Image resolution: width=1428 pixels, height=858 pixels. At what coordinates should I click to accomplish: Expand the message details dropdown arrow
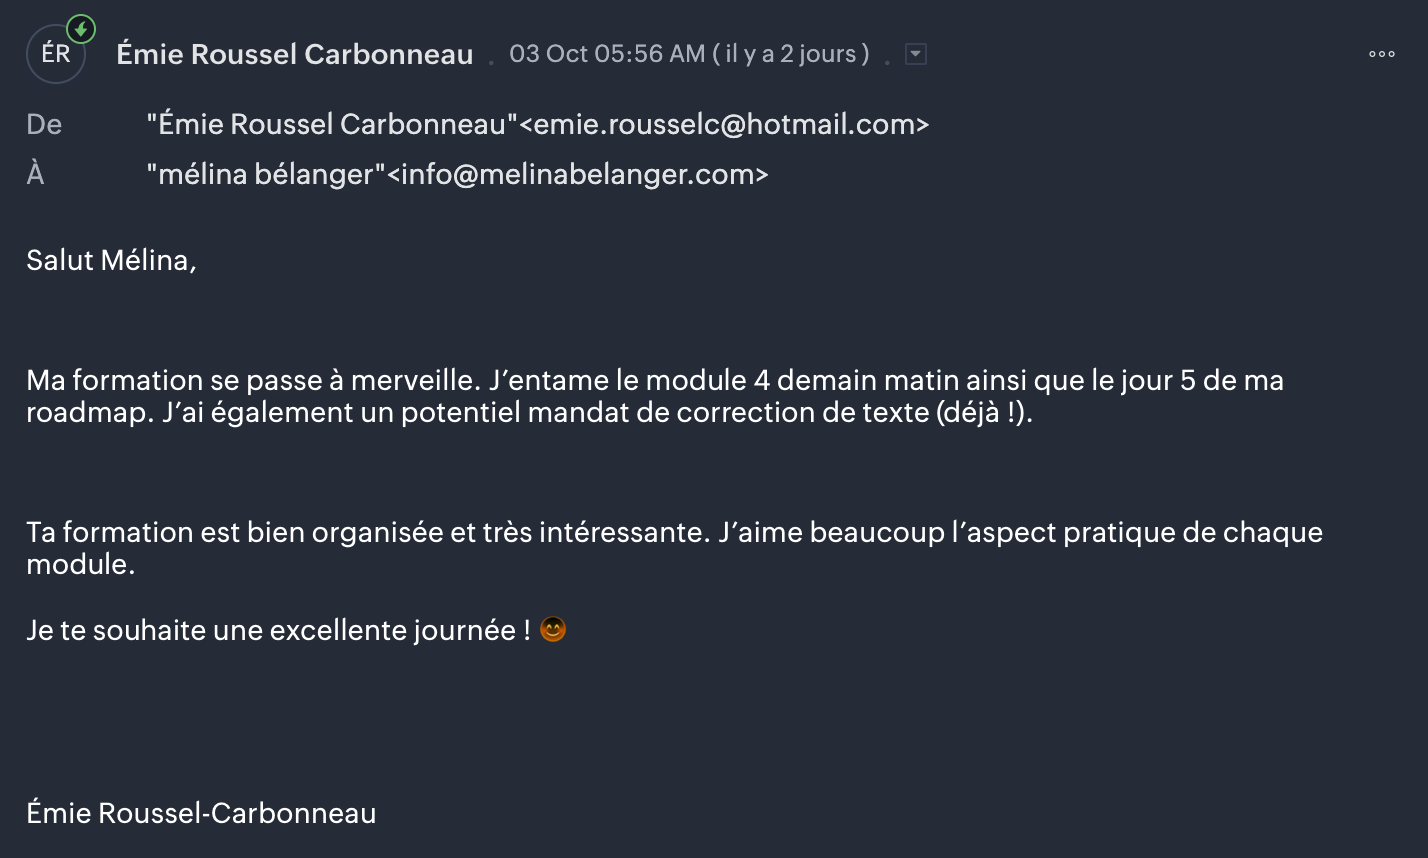click(x=915, y=54)
